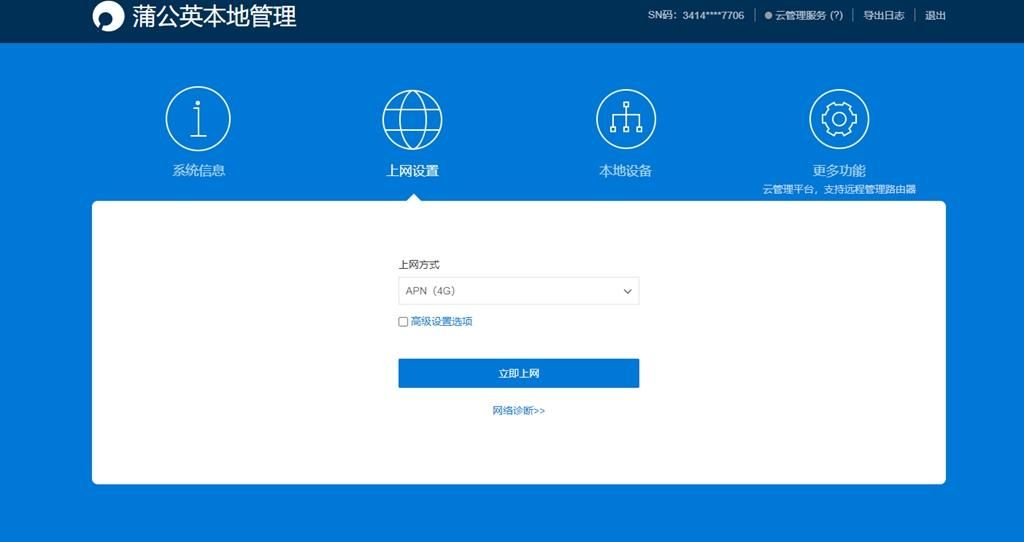The width and height of the screenshot is (1024, 542).
Task: Click the 高级设置选项 label text
Action: point(441,322)
